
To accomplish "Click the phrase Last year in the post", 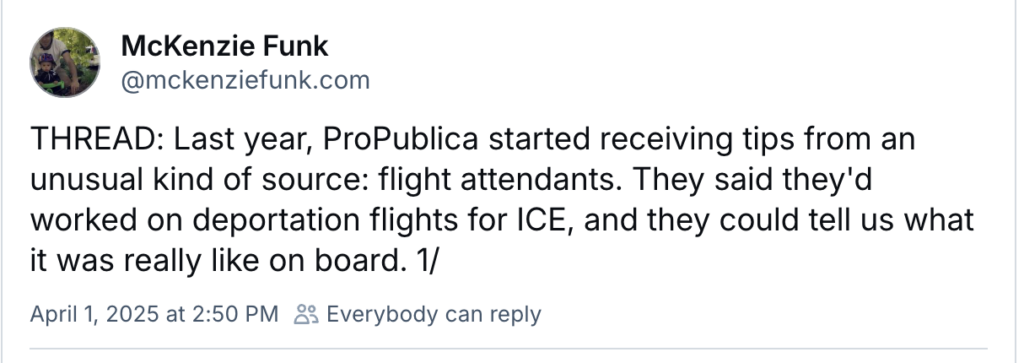I will [241, 140].
